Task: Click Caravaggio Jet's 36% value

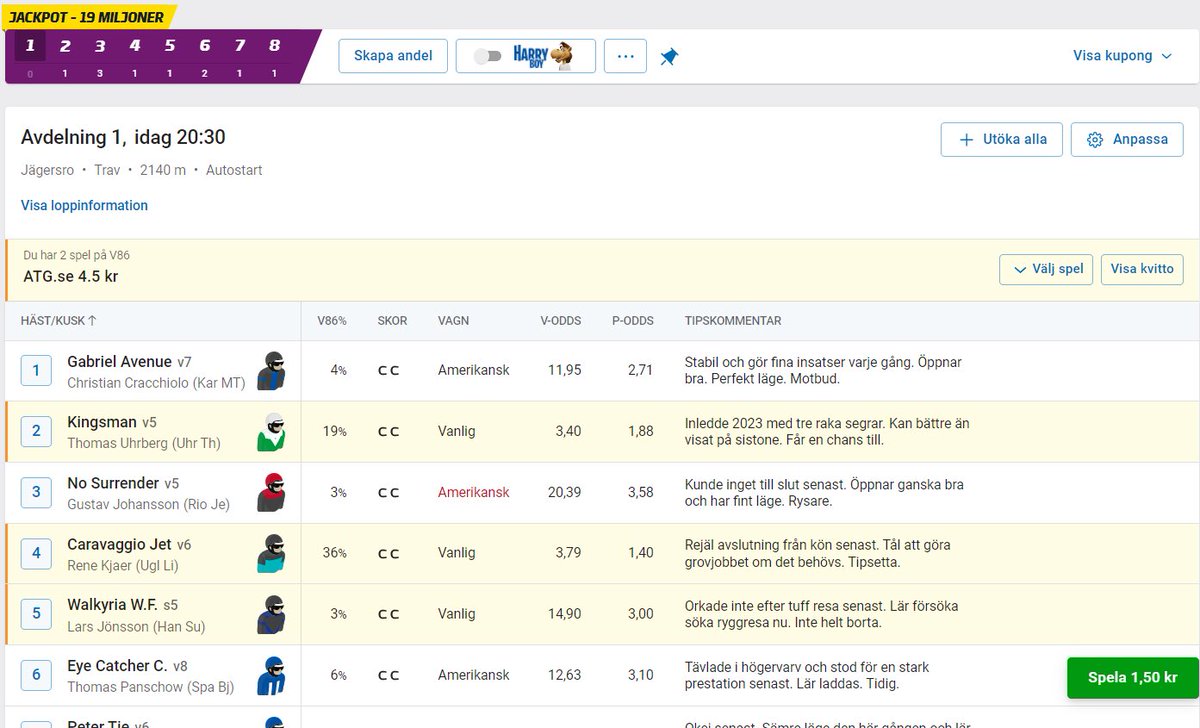Action: click(333, 553)
